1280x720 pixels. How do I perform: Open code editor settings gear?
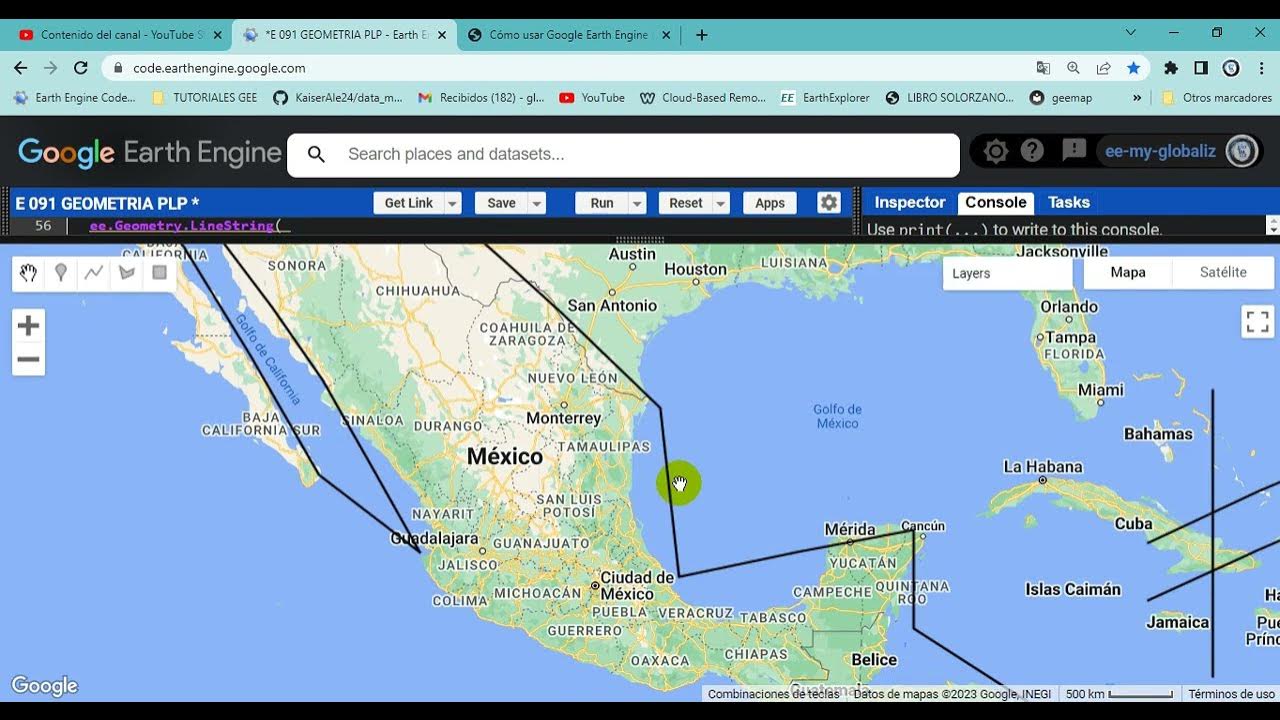tap(829, 203)
